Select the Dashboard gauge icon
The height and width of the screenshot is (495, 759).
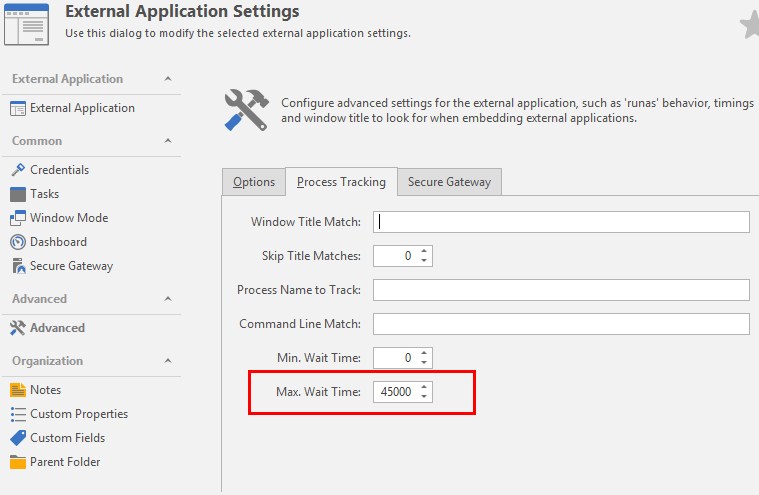pyautogui.click(x=18, y=242)
